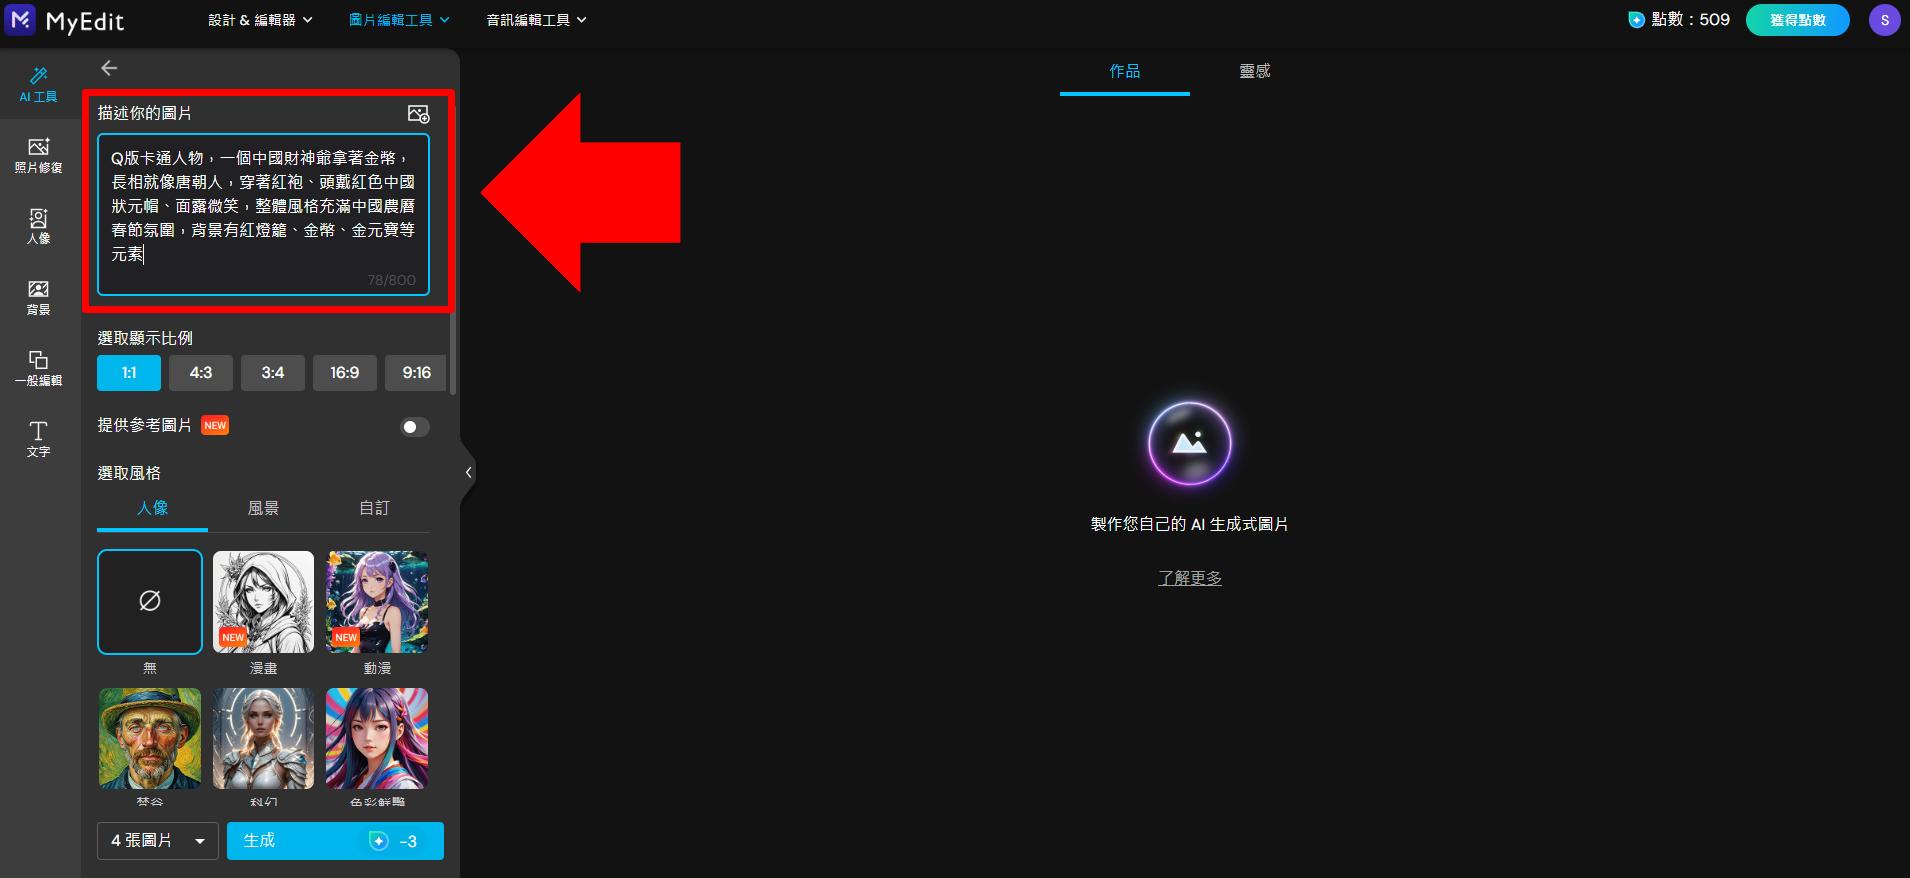Image resolution: width=1910 pixels, height=878 pixels.
Task: Collapse the left panel with chevron handle
Action: click(x=468, y=472)
